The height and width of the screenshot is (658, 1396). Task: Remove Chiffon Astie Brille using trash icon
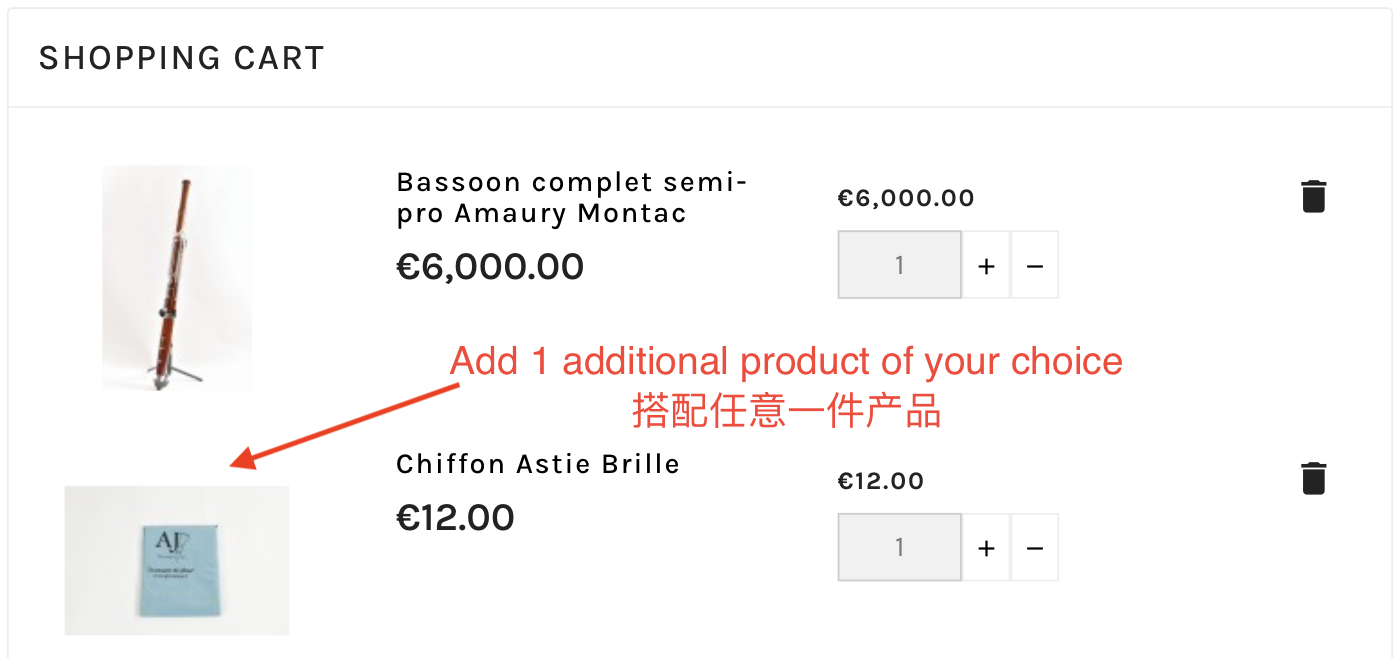click(x=1313, y=478)
